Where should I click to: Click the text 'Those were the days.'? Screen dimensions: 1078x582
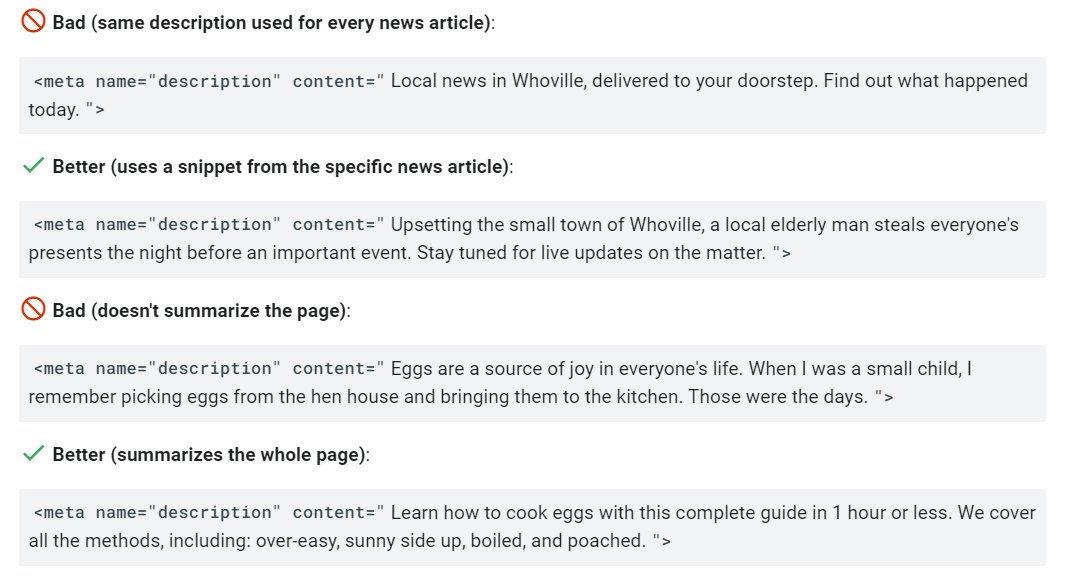(778, 397)
